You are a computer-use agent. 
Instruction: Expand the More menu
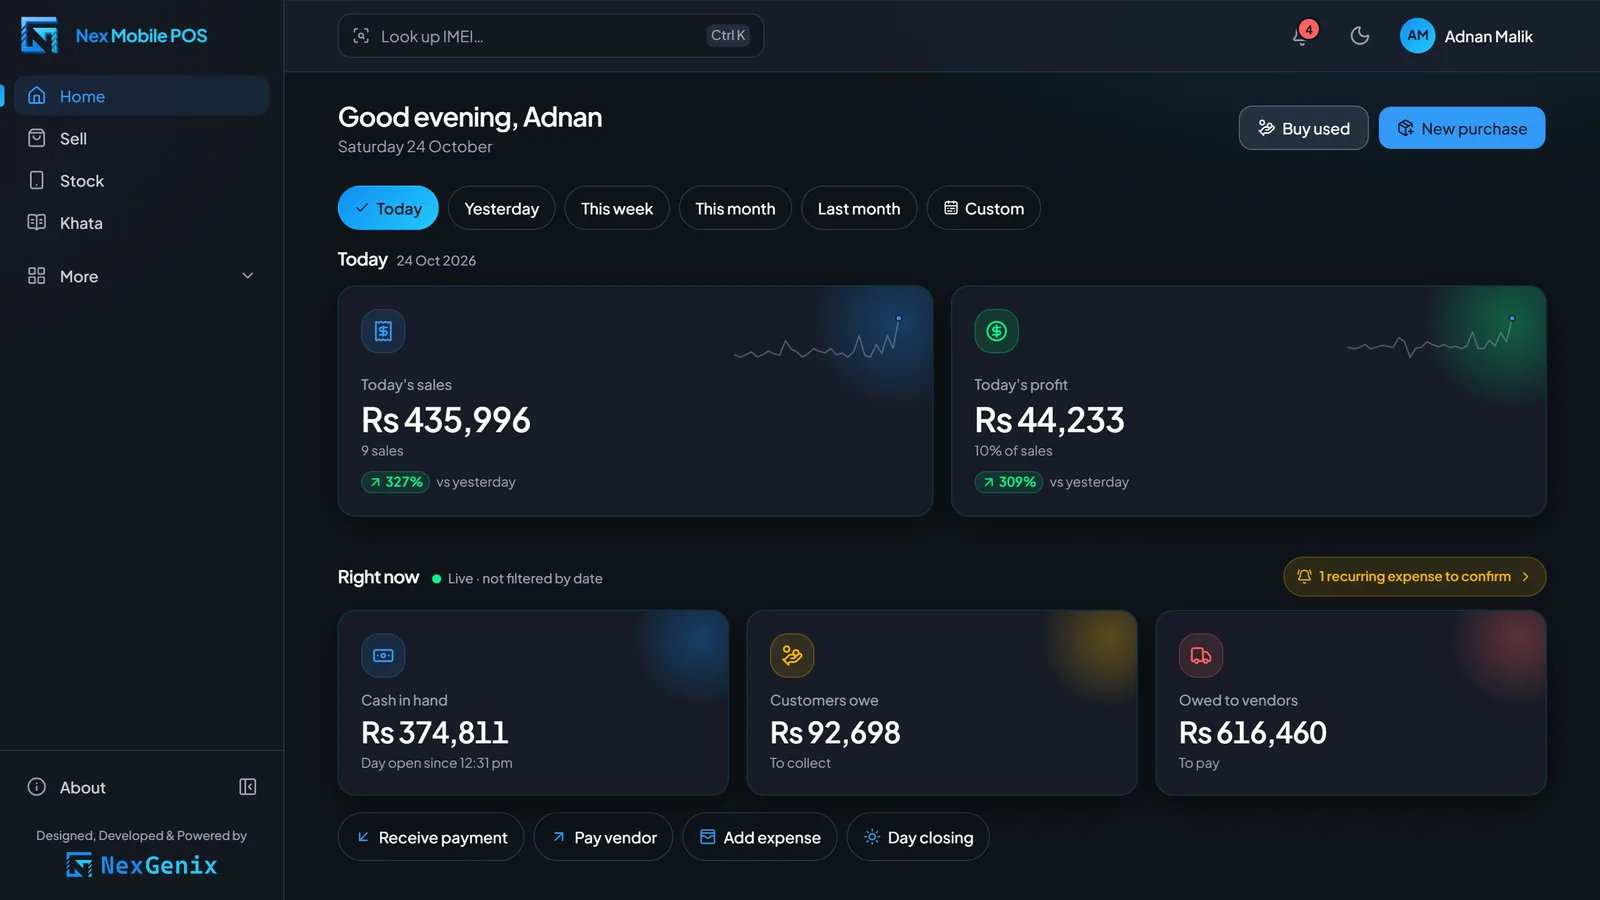click(142, 276)
